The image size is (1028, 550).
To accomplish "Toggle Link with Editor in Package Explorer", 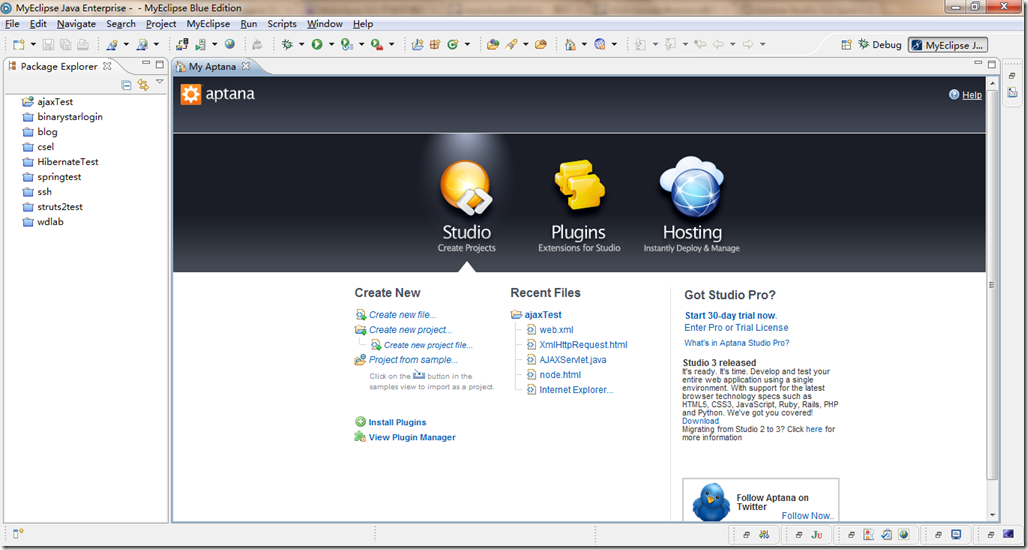I will coord(143,85).
